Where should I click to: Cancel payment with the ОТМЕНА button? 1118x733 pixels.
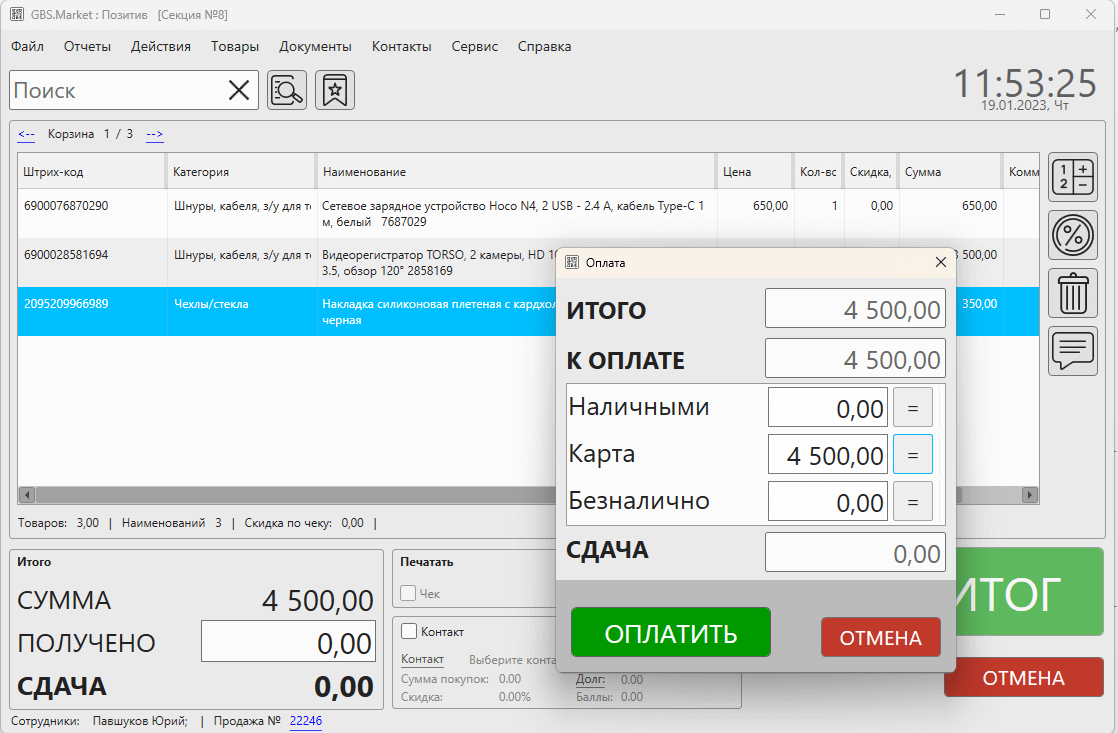pos(880,637)
